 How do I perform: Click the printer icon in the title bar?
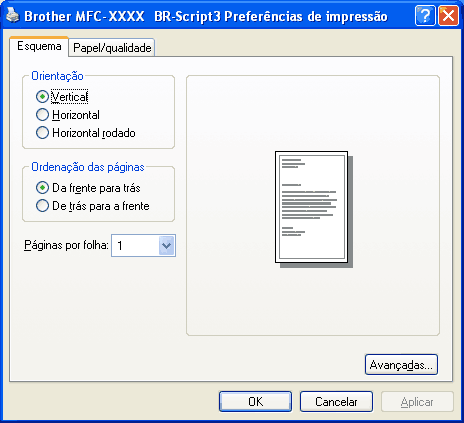[13, 16]
